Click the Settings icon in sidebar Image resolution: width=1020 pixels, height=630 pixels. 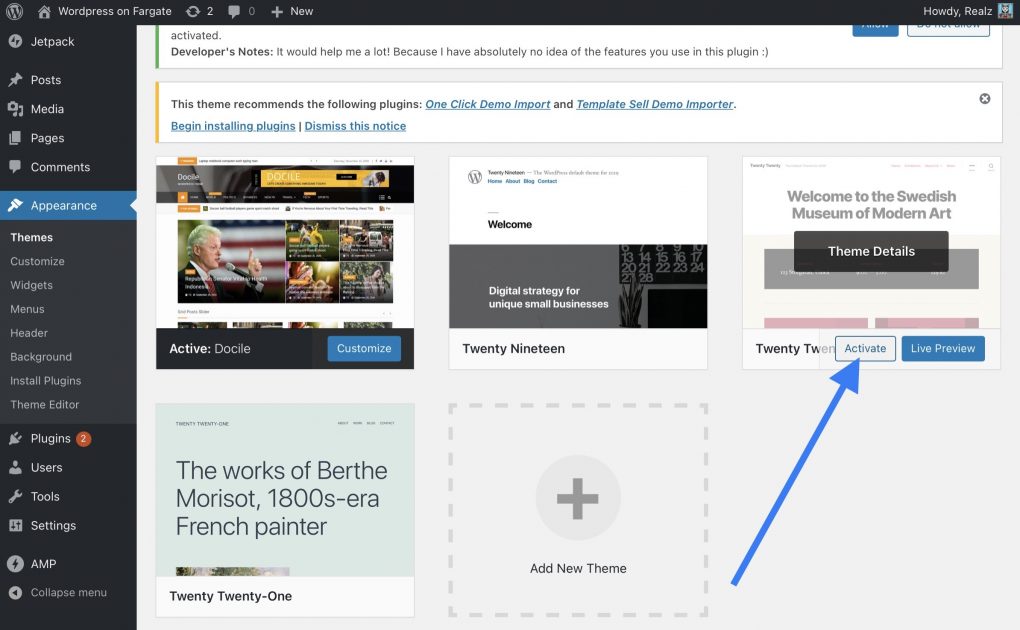pos(16,525)
